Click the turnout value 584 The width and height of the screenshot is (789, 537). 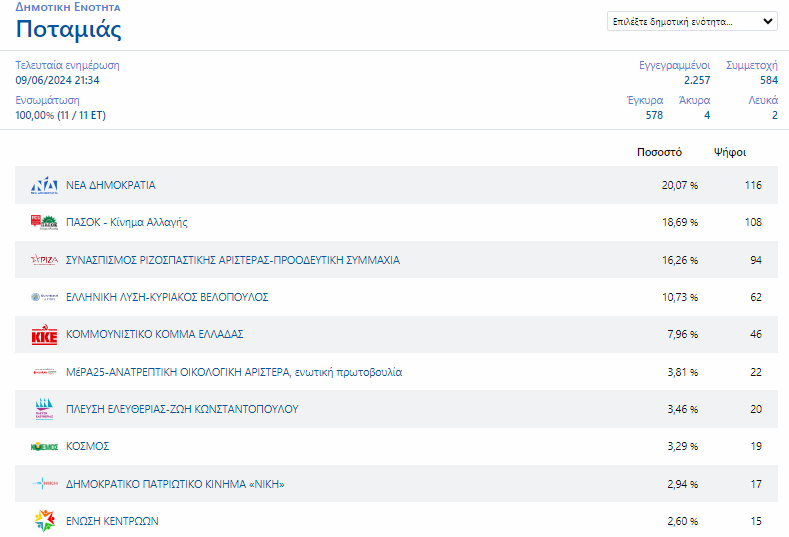pos(769,80)
